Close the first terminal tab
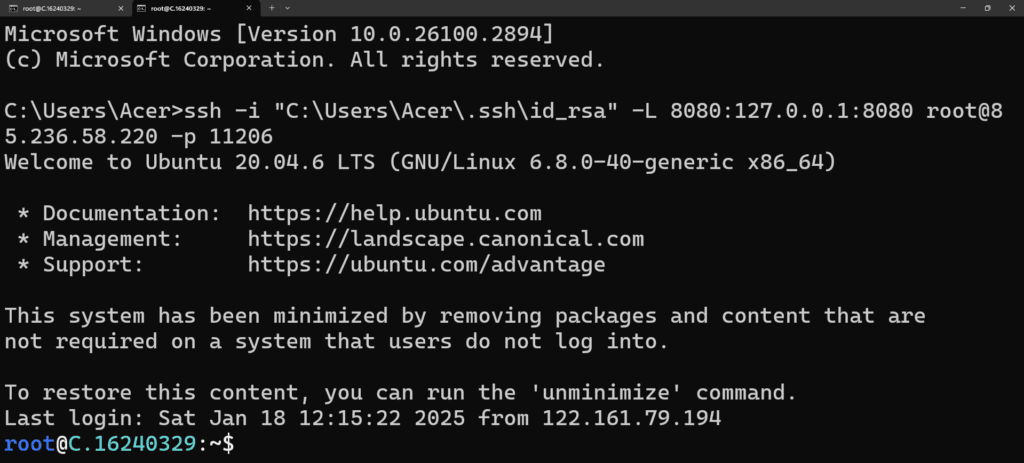 (120, 8)
